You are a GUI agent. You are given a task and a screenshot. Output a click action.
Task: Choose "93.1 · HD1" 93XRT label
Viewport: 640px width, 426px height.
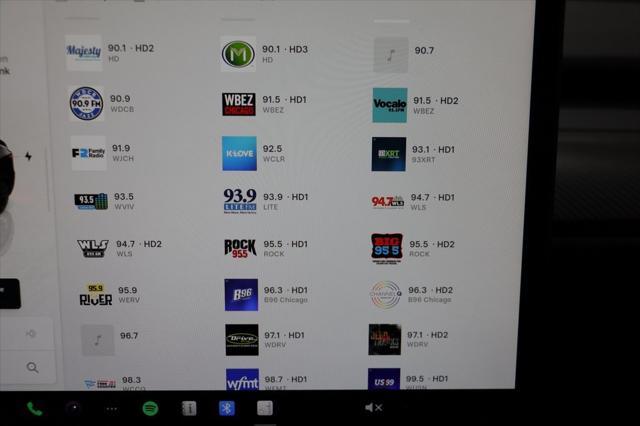click(x=433, y=149)
